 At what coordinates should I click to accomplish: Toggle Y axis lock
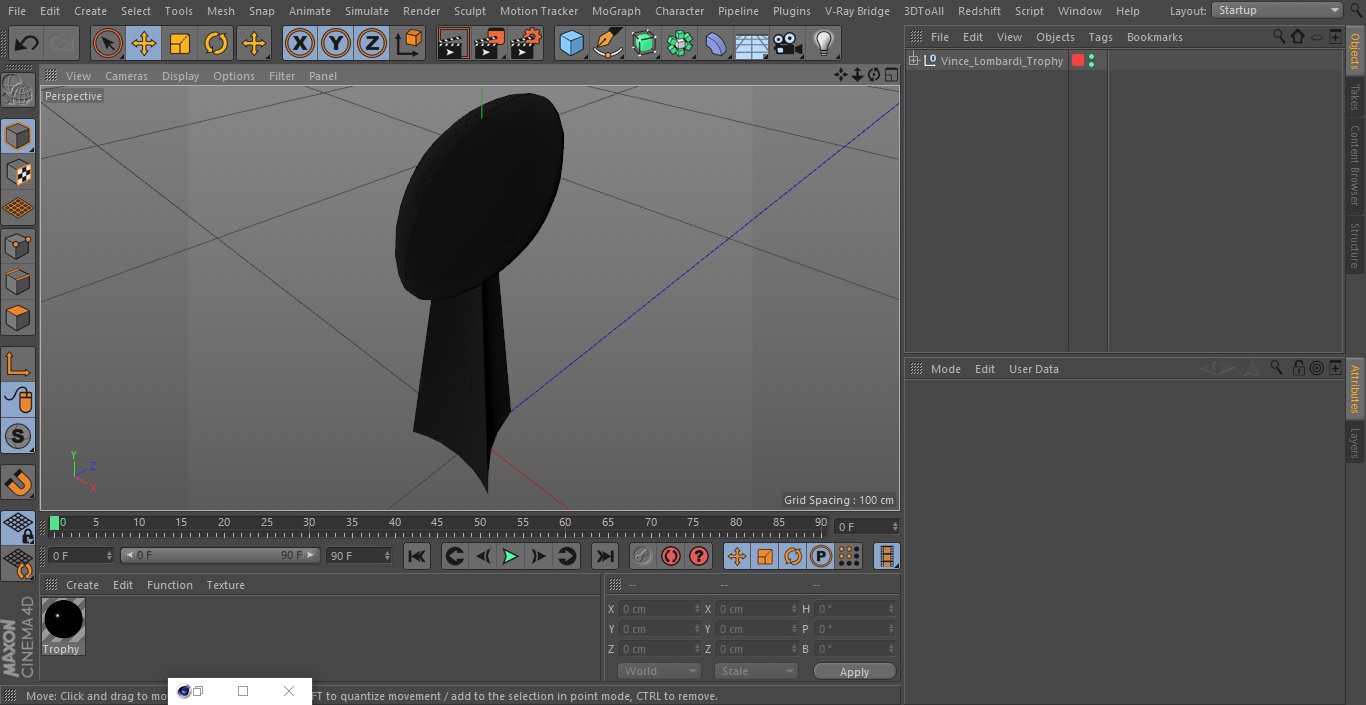[336, 43]
